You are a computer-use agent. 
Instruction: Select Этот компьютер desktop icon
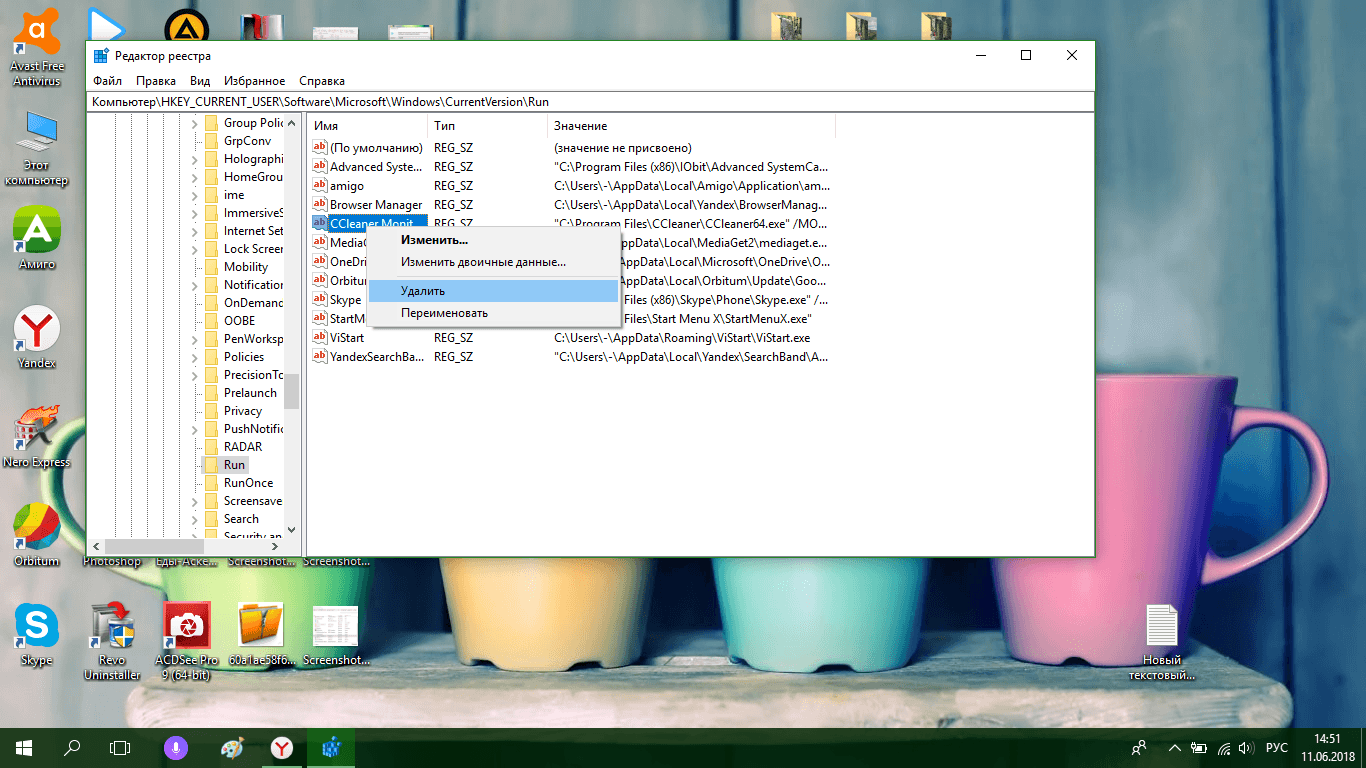37,148
